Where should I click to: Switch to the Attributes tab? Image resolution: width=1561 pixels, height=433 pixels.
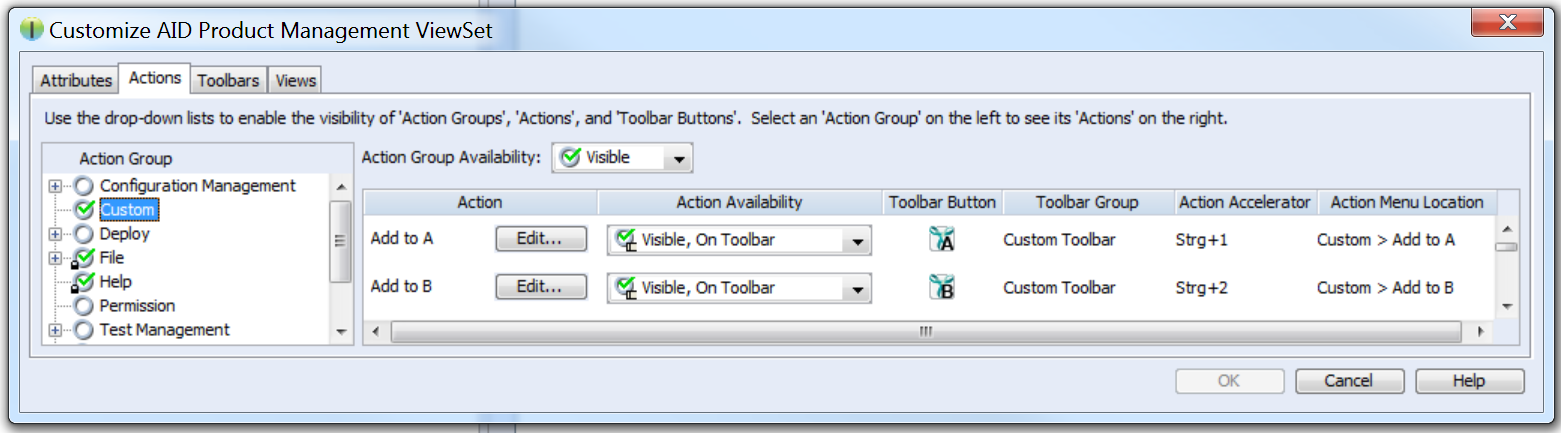pos(76,81)
